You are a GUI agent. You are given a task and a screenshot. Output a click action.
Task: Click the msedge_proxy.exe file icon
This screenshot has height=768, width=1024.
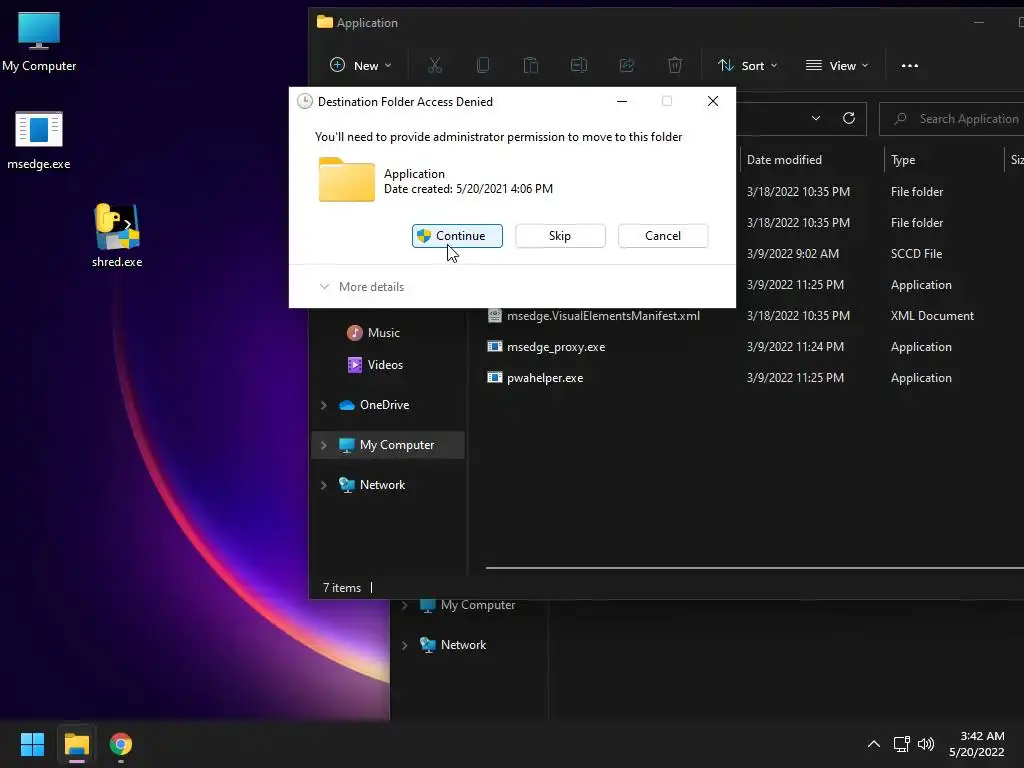[x=495, y=347]
